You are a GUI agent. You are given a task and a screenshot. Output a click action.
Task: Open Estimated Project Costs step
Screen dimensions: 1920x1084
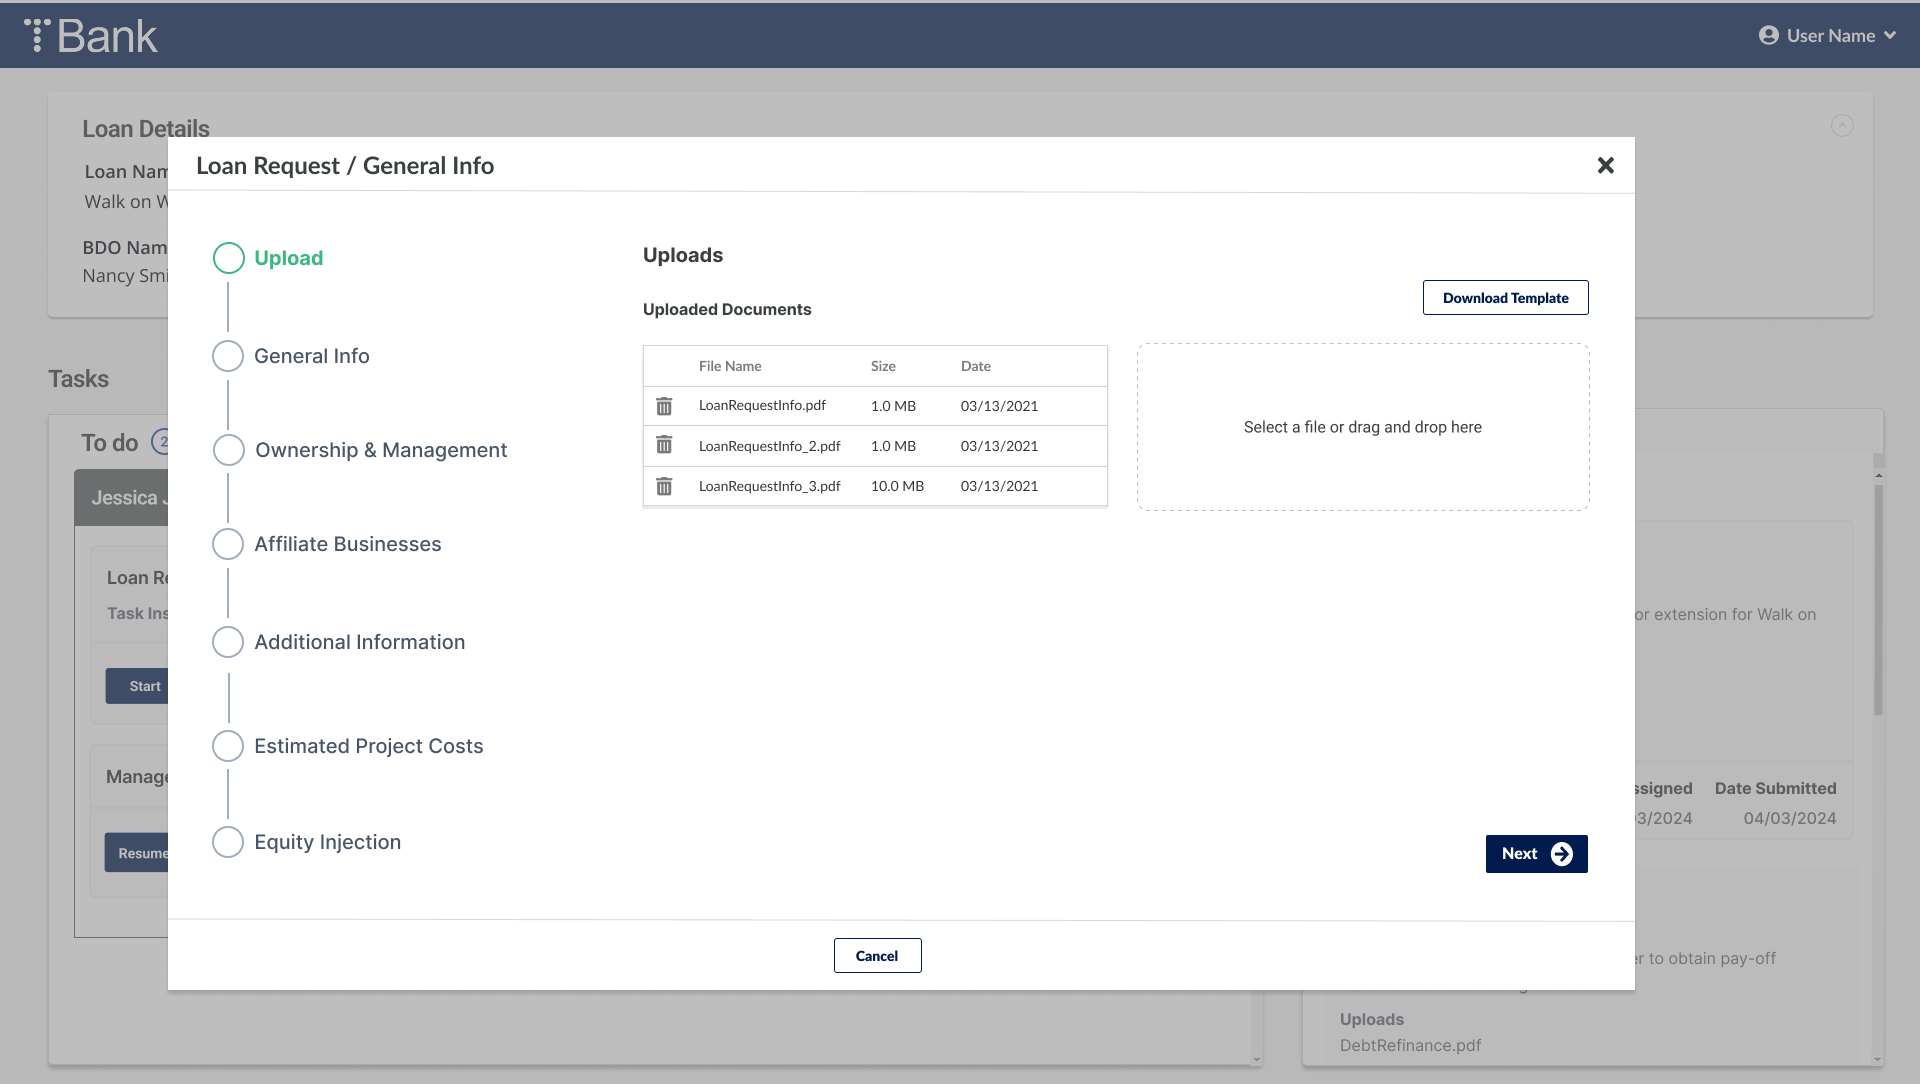click(x=368, y=746)
